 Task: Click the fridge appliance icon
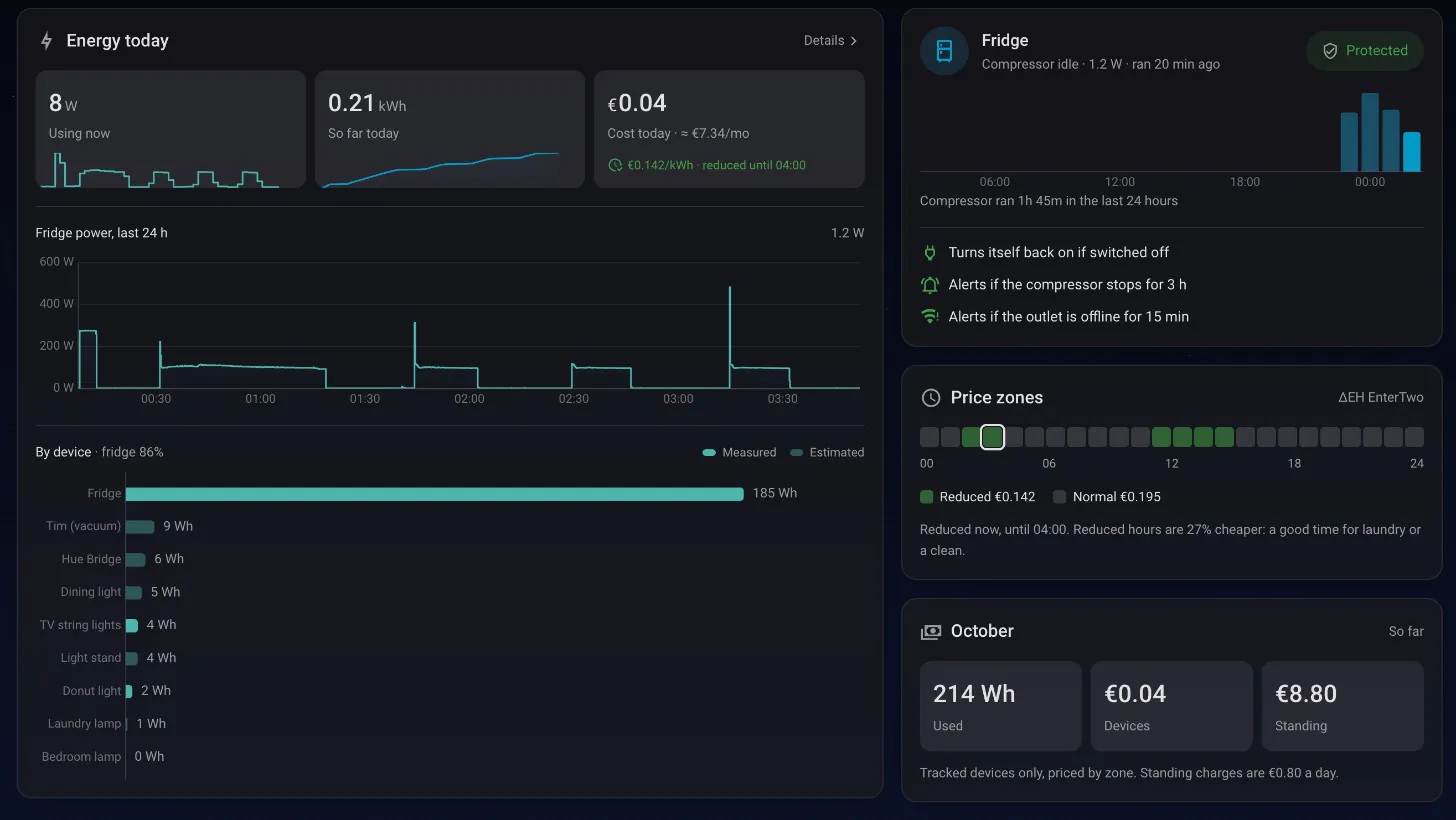point(944,51)
